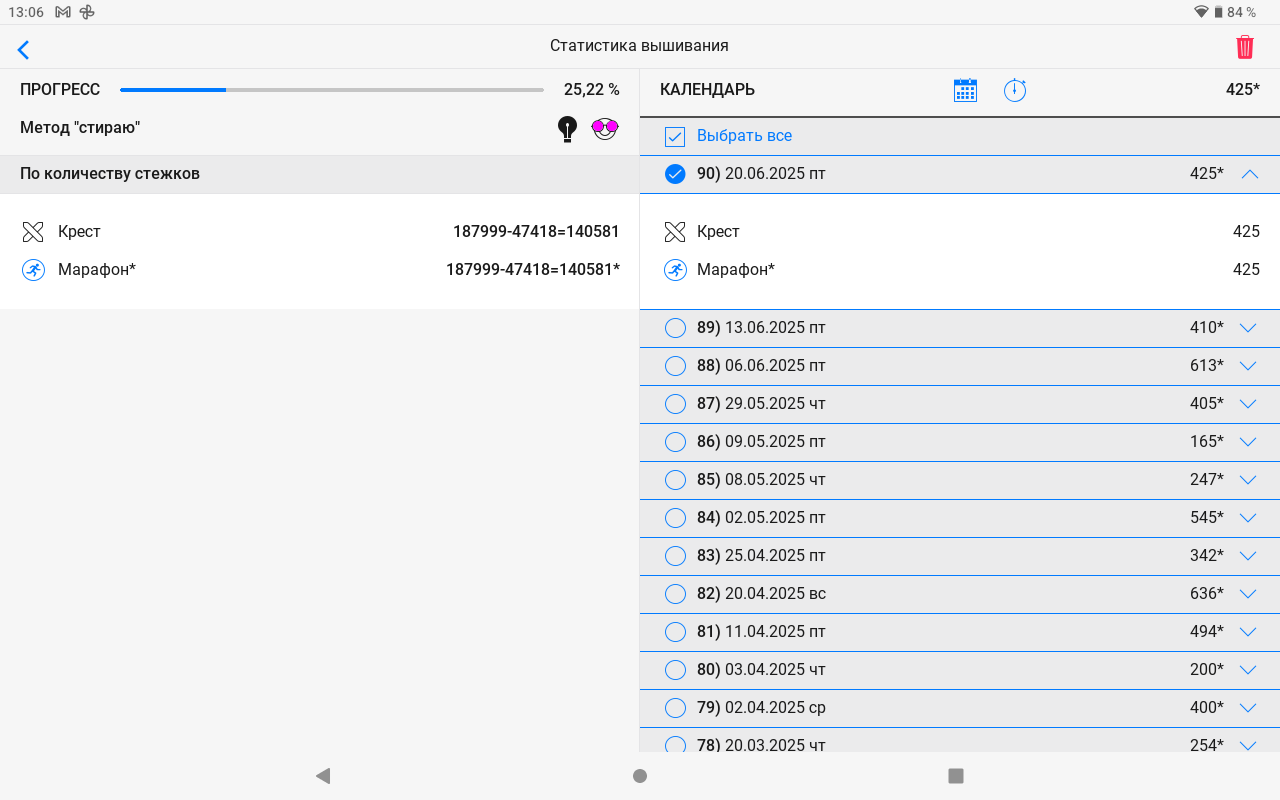1280x800 pixels.
Task: Open the calendar view icon
Action: click(x=965, y=90)
